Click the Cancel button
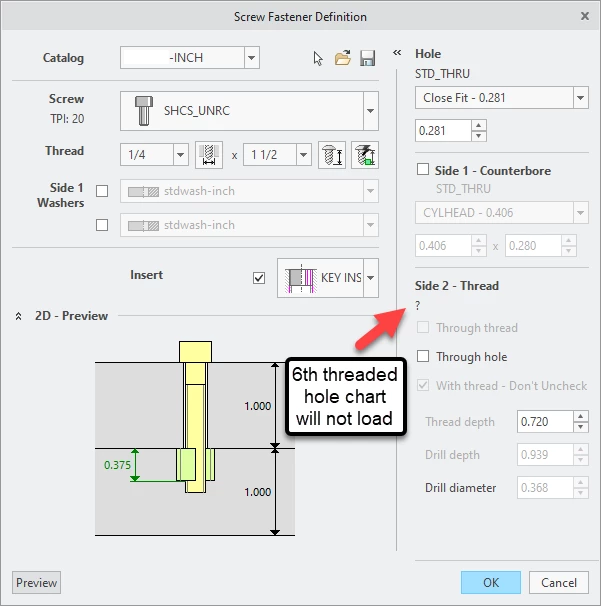 coord(559,582)
